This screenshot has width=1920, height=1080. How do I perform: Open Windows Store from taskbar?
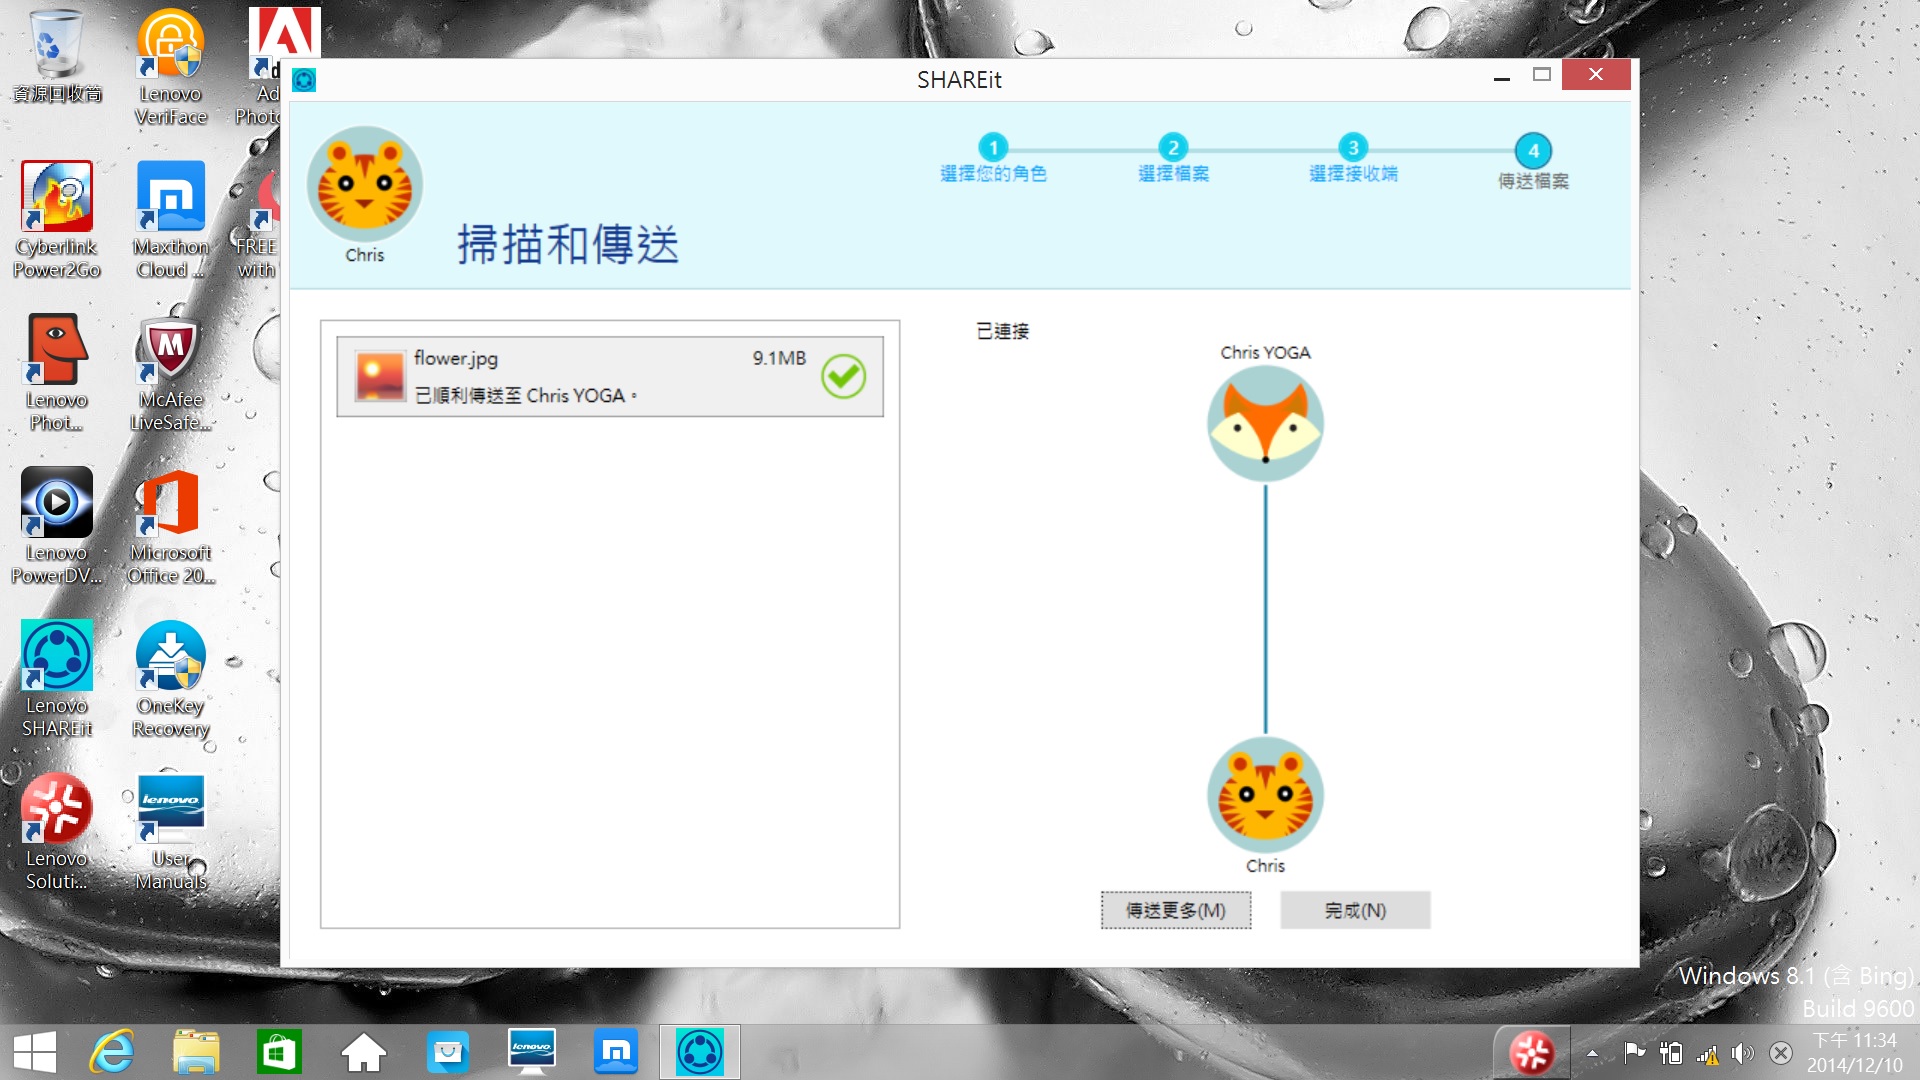point(279,1052)
